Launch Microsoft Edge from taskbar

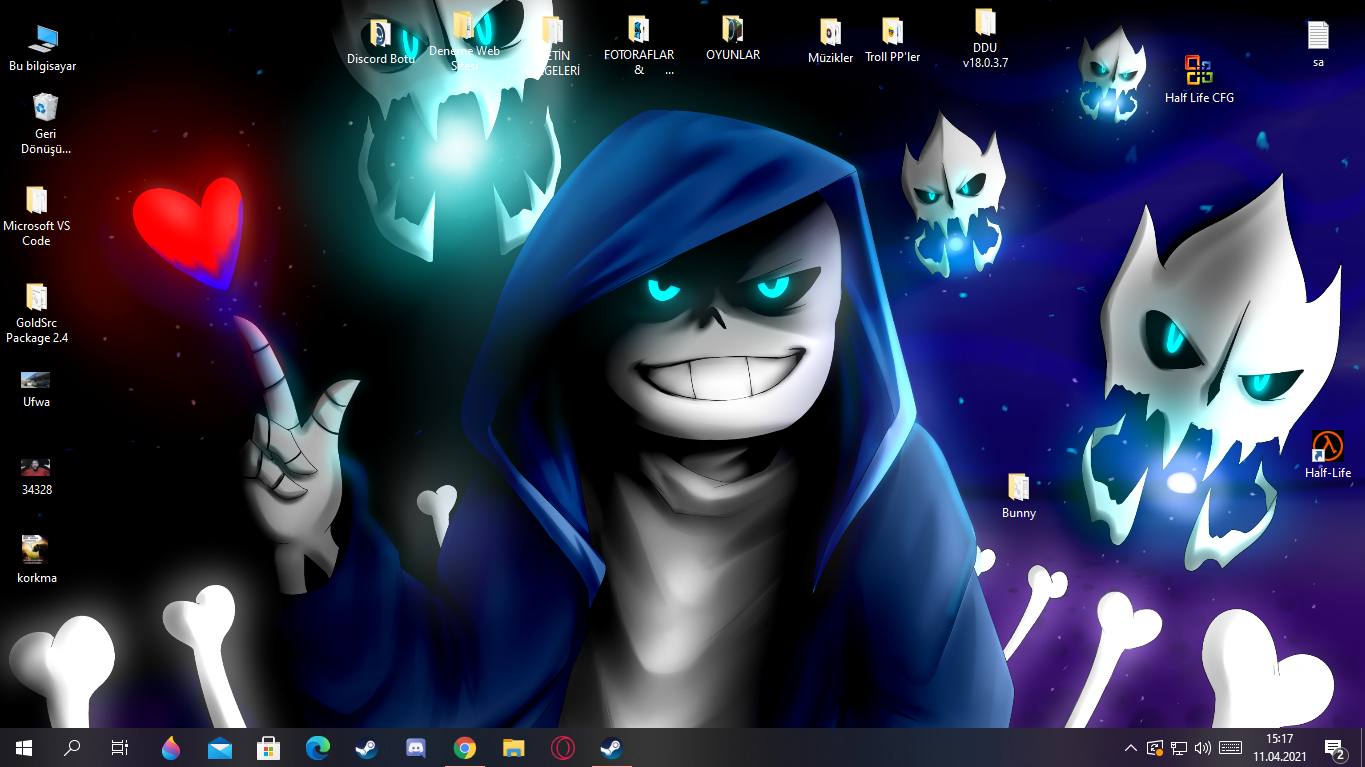318,747
